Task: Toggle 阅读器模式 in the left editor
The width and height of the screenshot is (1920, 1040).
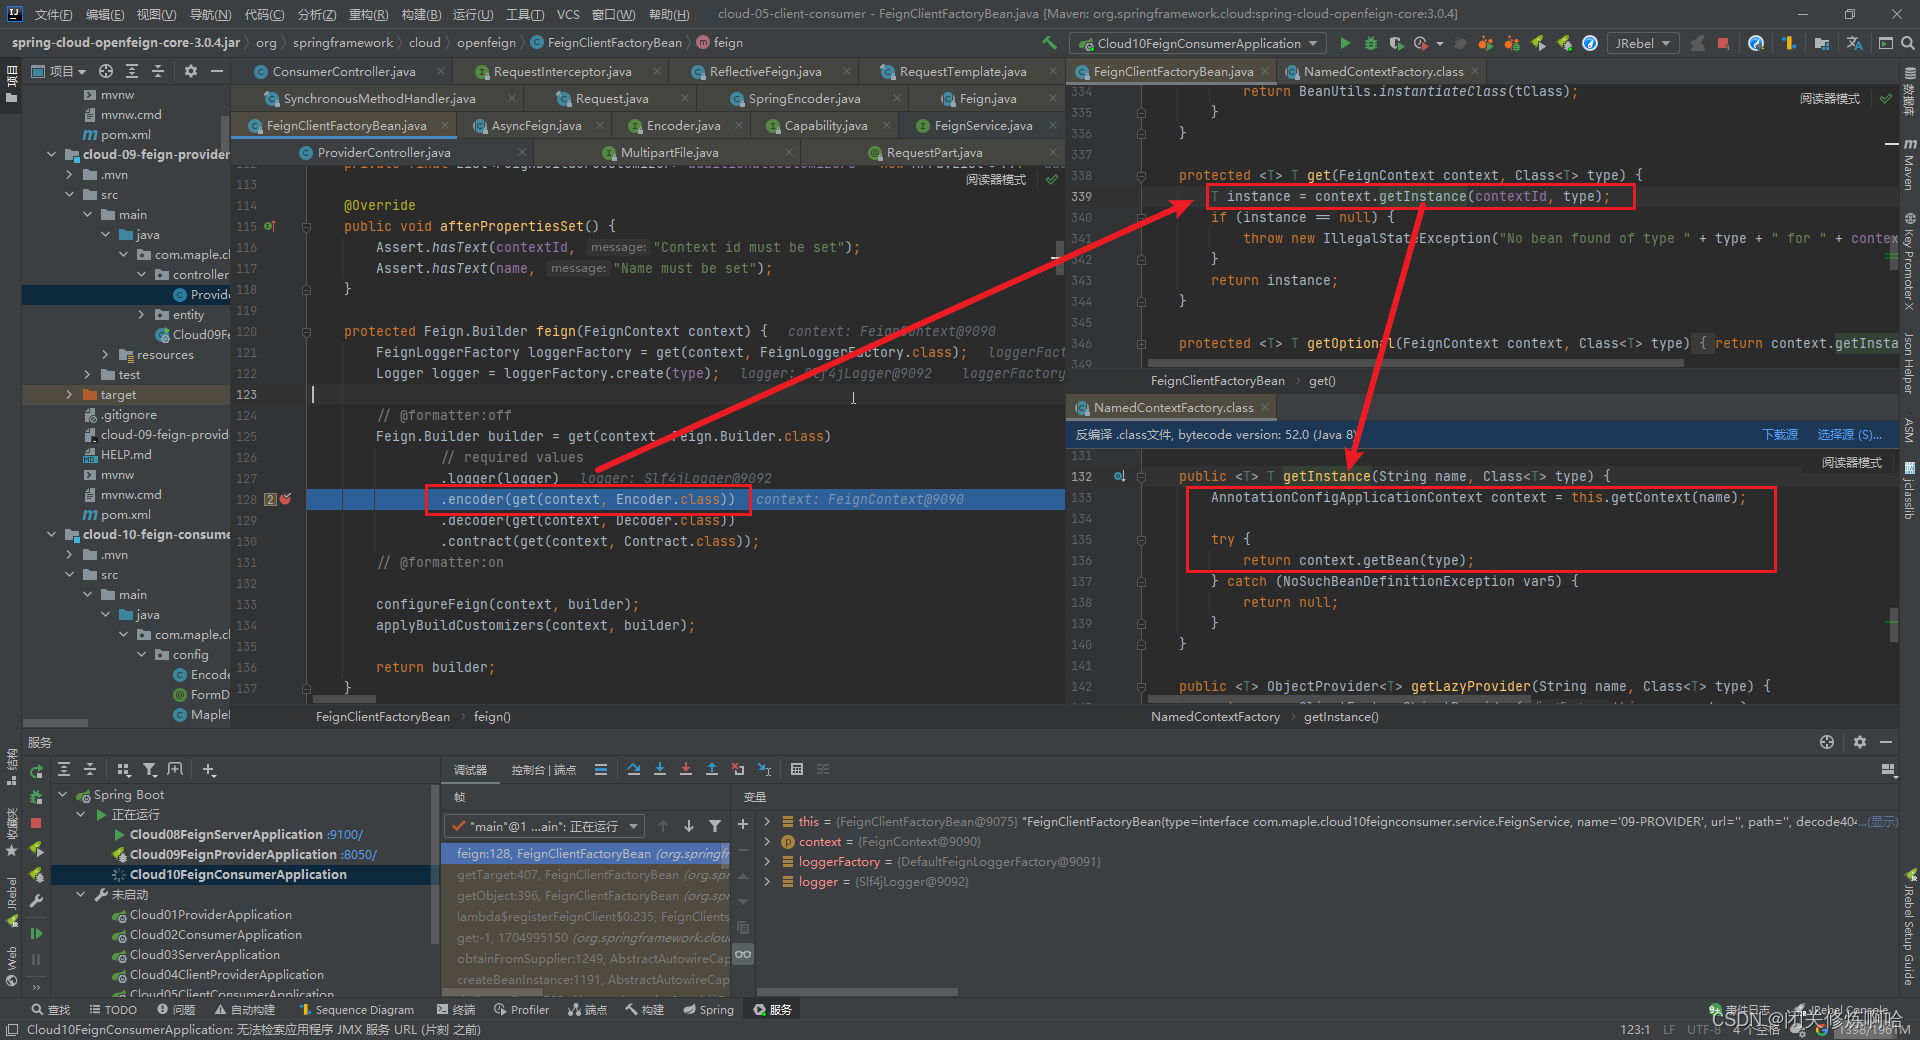Action: [996, 180]
